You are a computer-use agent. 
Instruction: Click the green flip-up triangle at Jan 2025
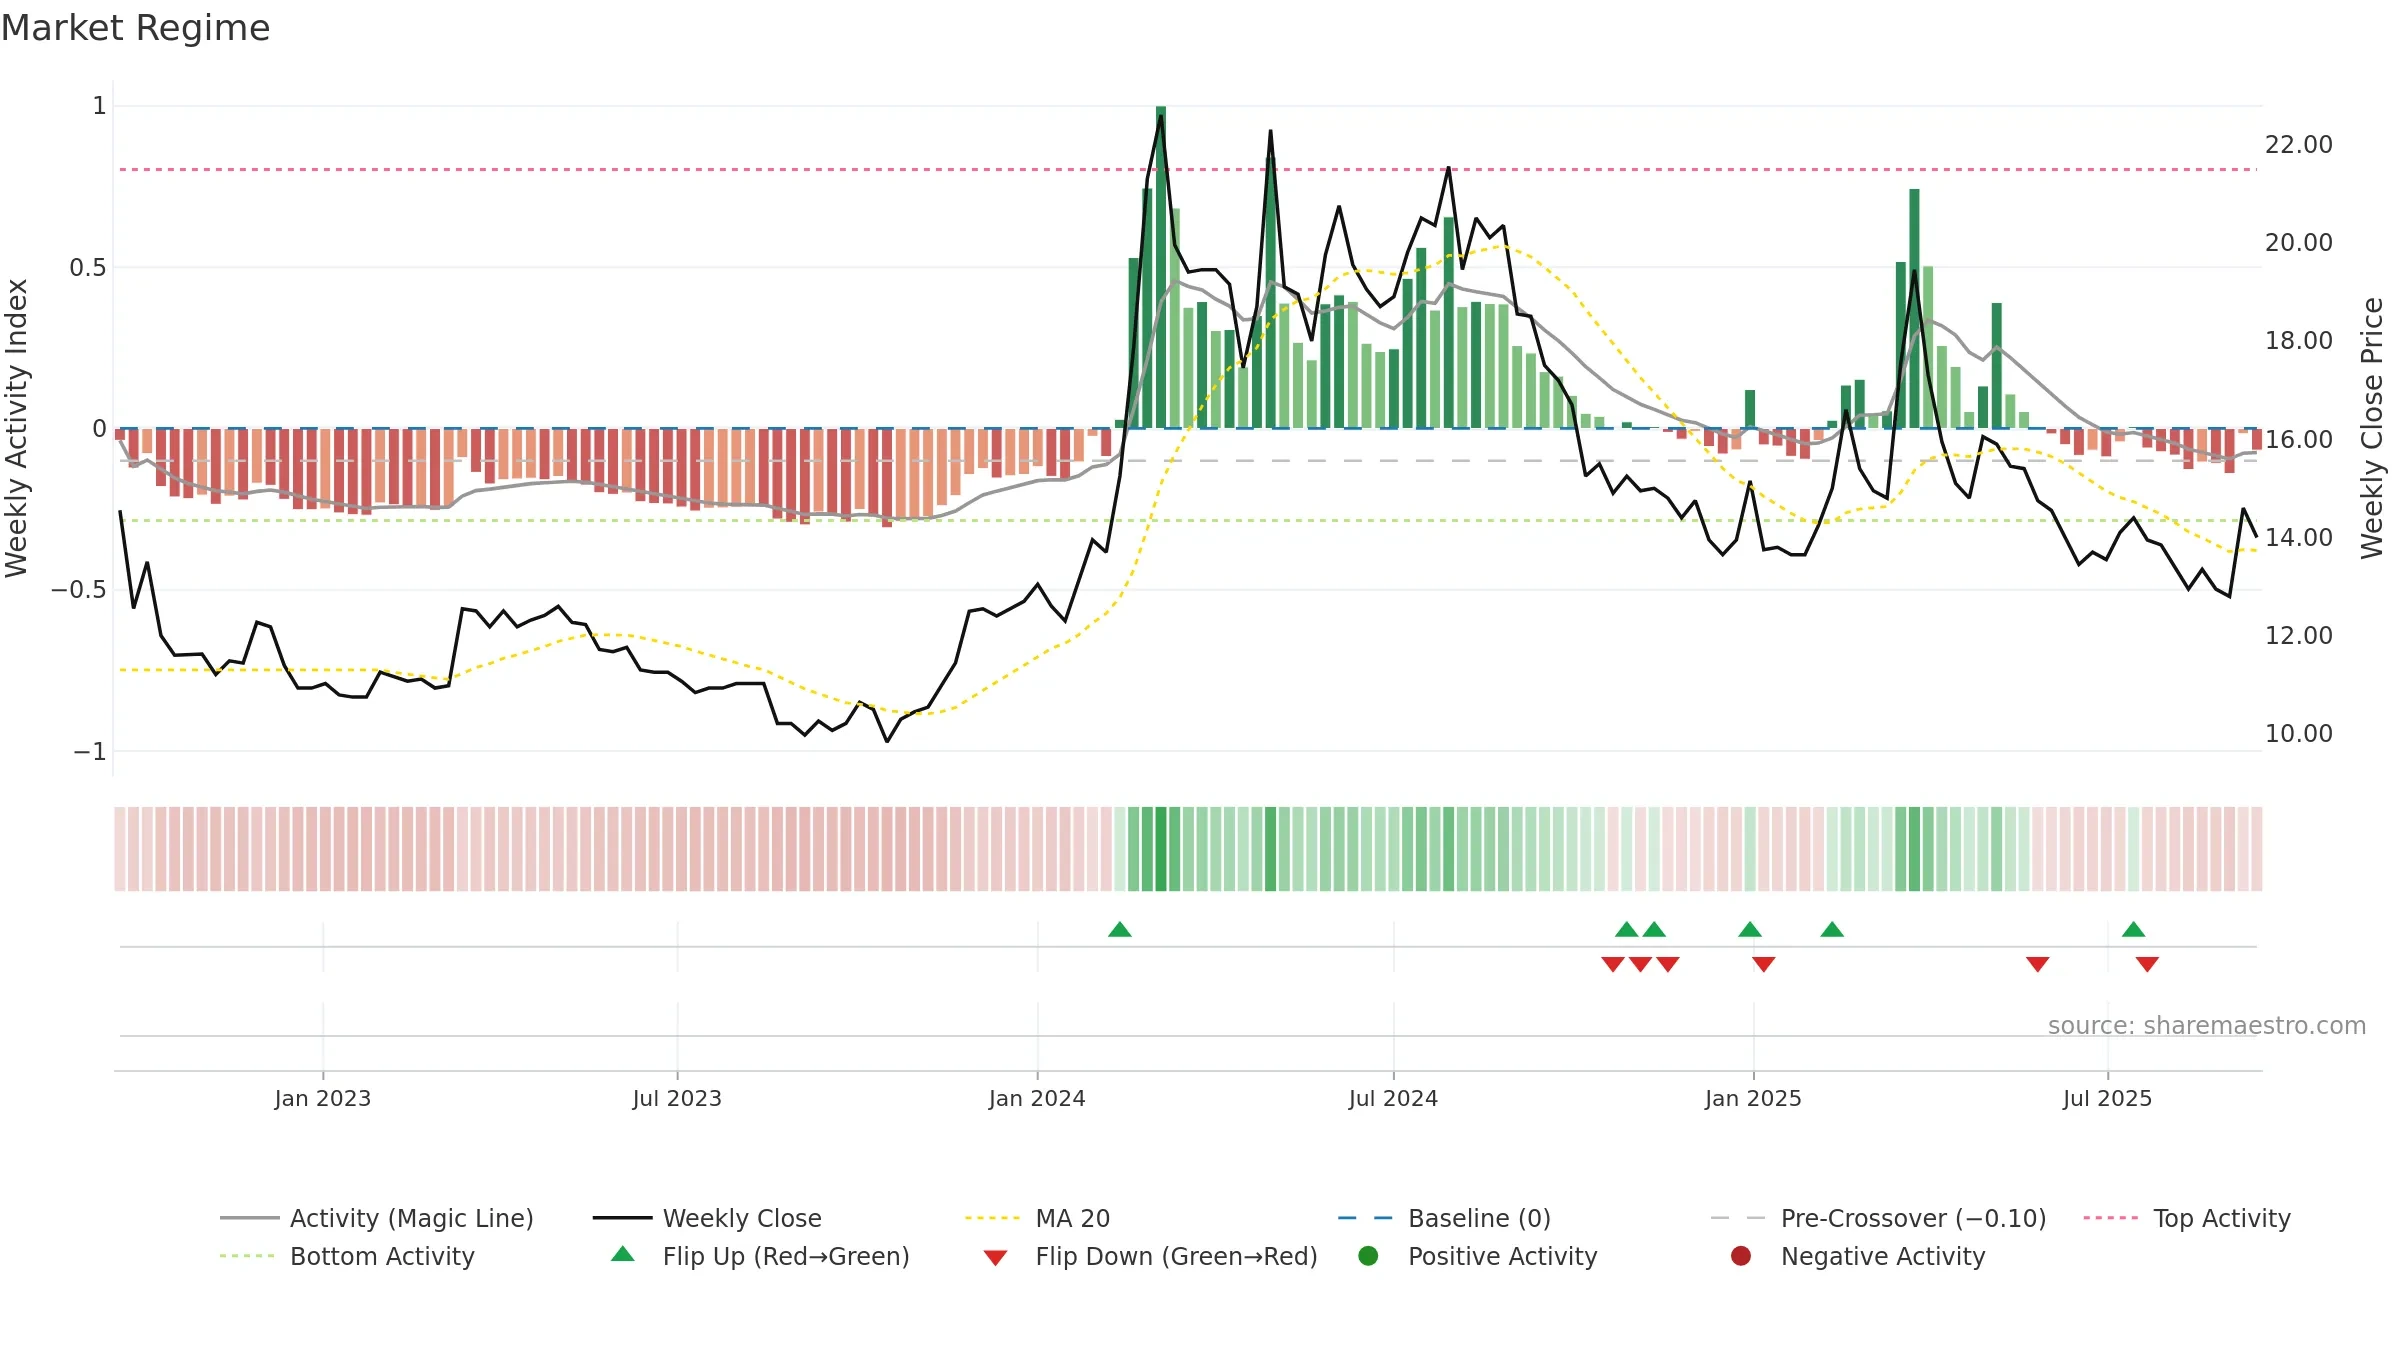click(1750, 929)
